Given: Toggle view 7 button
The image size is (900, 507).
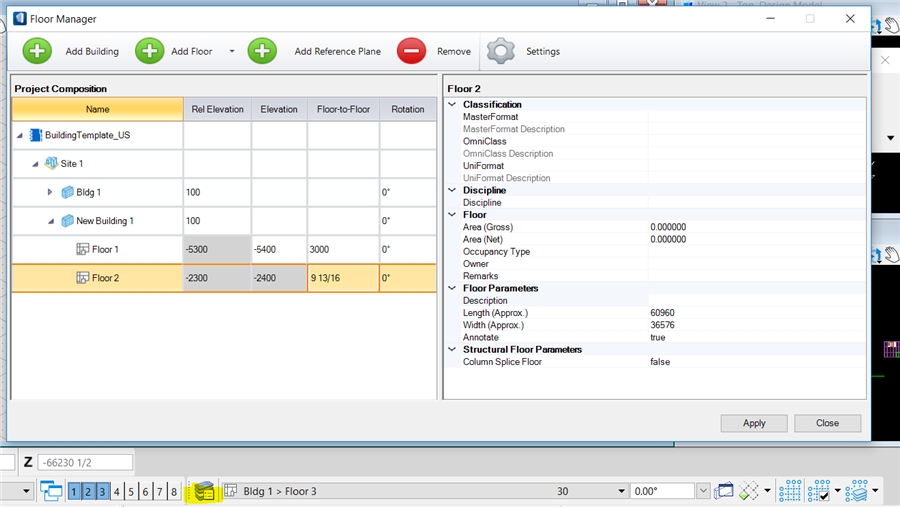Looking at the screenshot, I should click(160, 491).
